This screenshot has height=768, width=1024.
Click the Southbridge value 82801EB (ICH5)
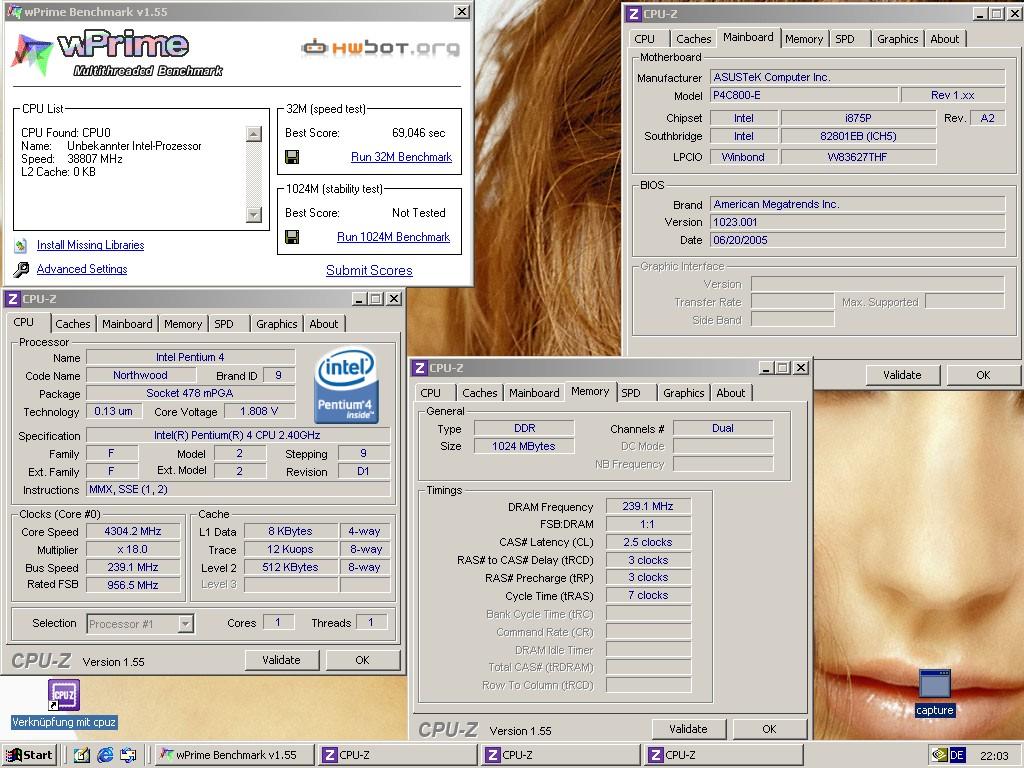pyautogui.click(x=858, y=136)
